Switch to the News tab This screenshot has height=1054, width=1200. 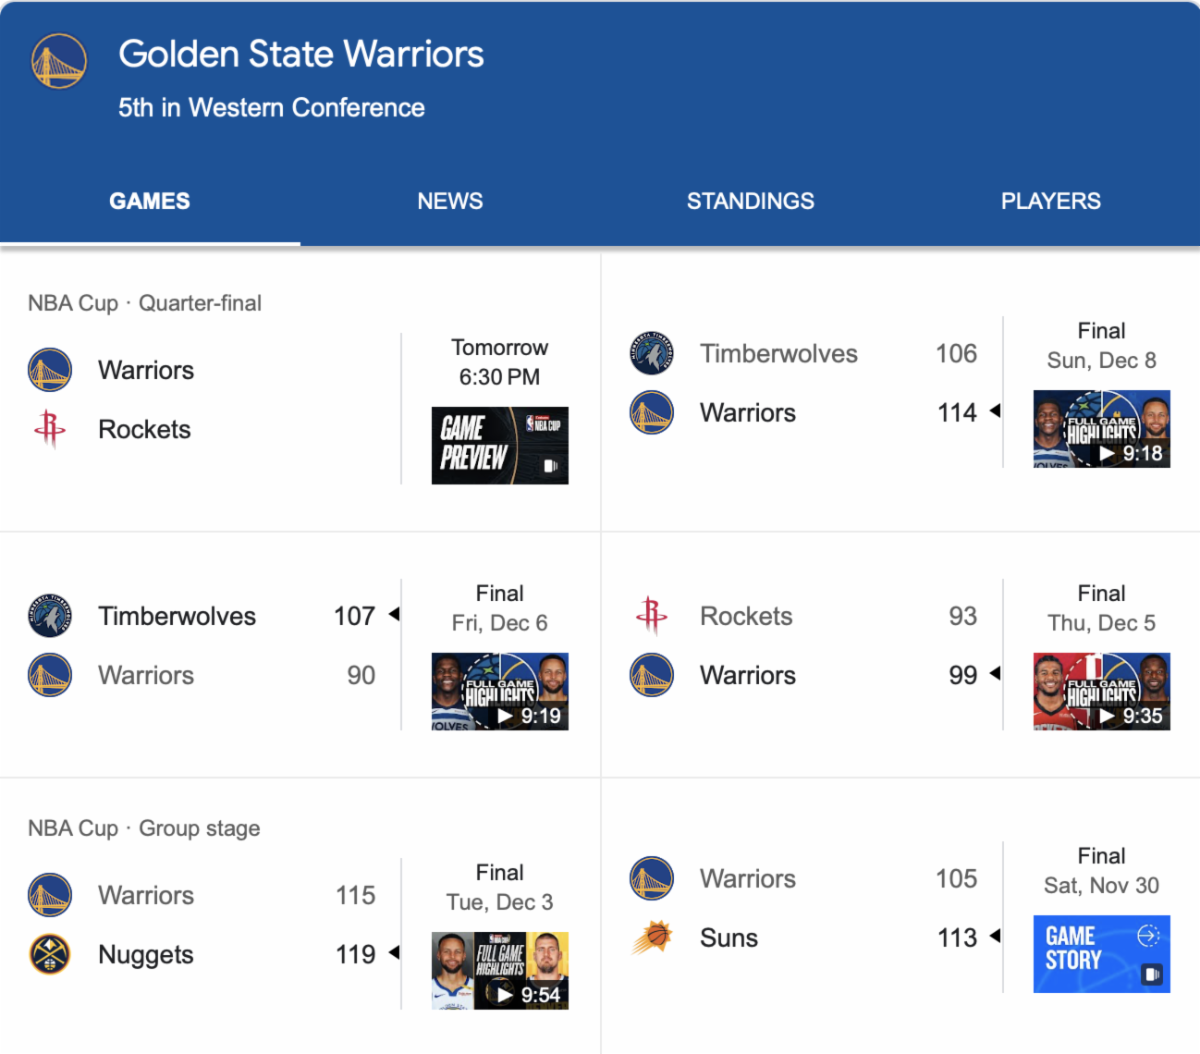pos(450,201)
